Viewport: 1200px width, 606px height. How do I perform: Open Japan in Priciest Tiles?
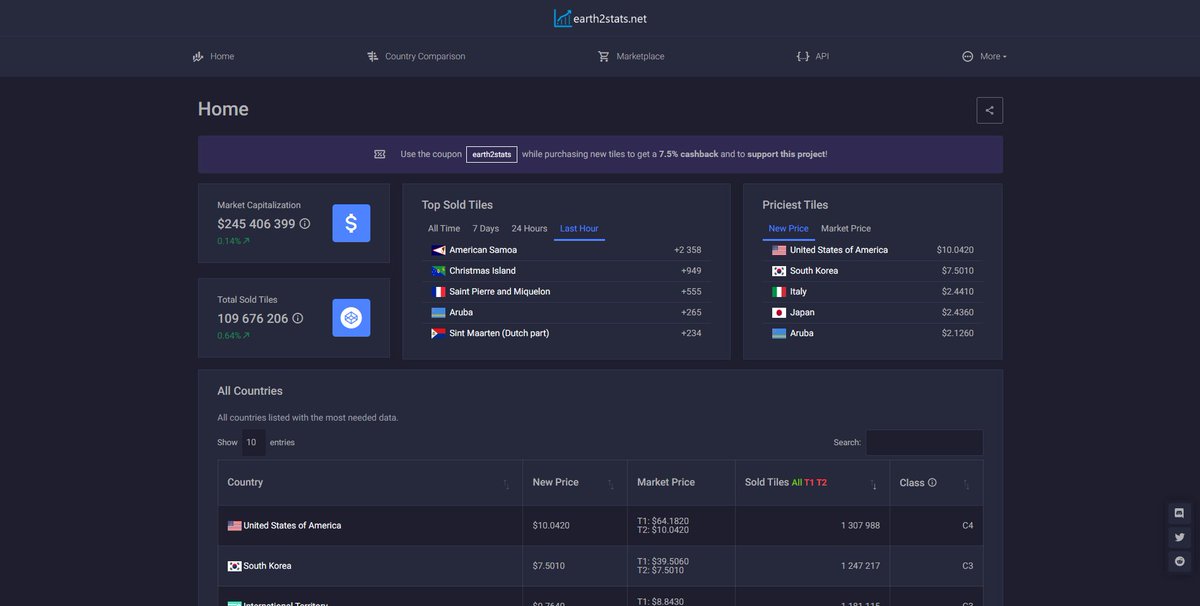tap(802, 313)
